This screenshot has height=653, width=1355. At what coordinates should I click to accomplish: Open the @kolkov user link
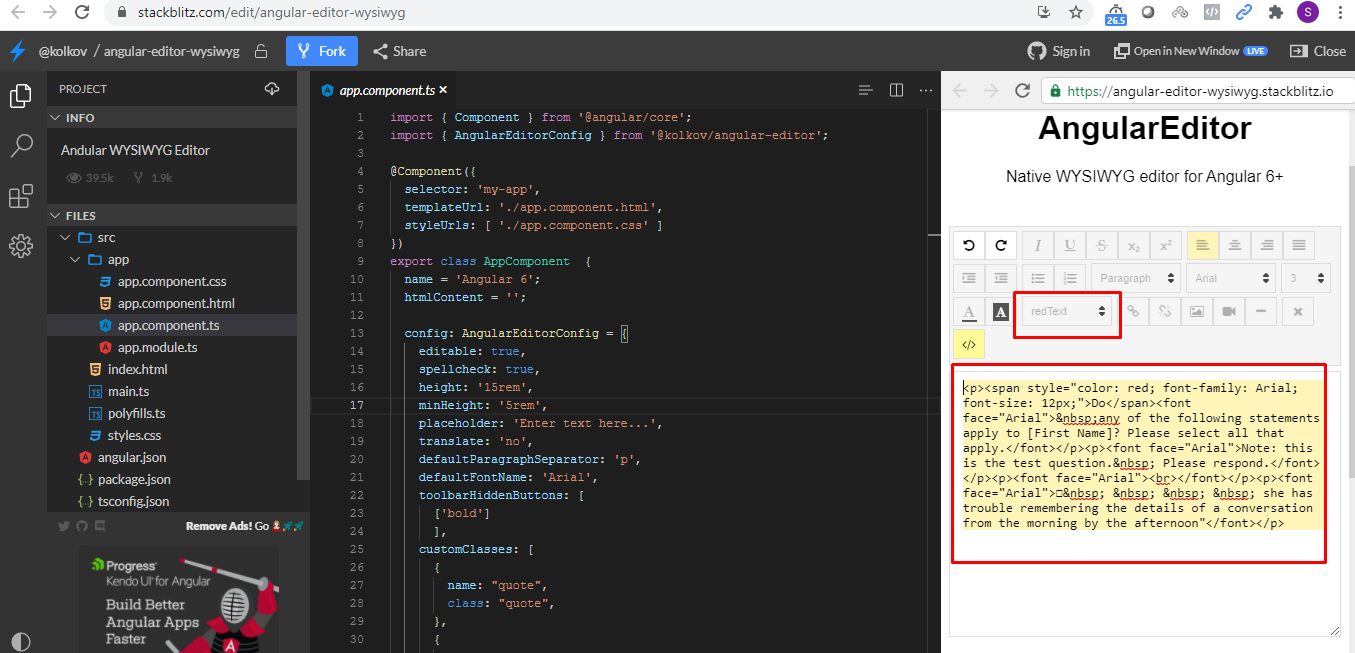point(64,51)
